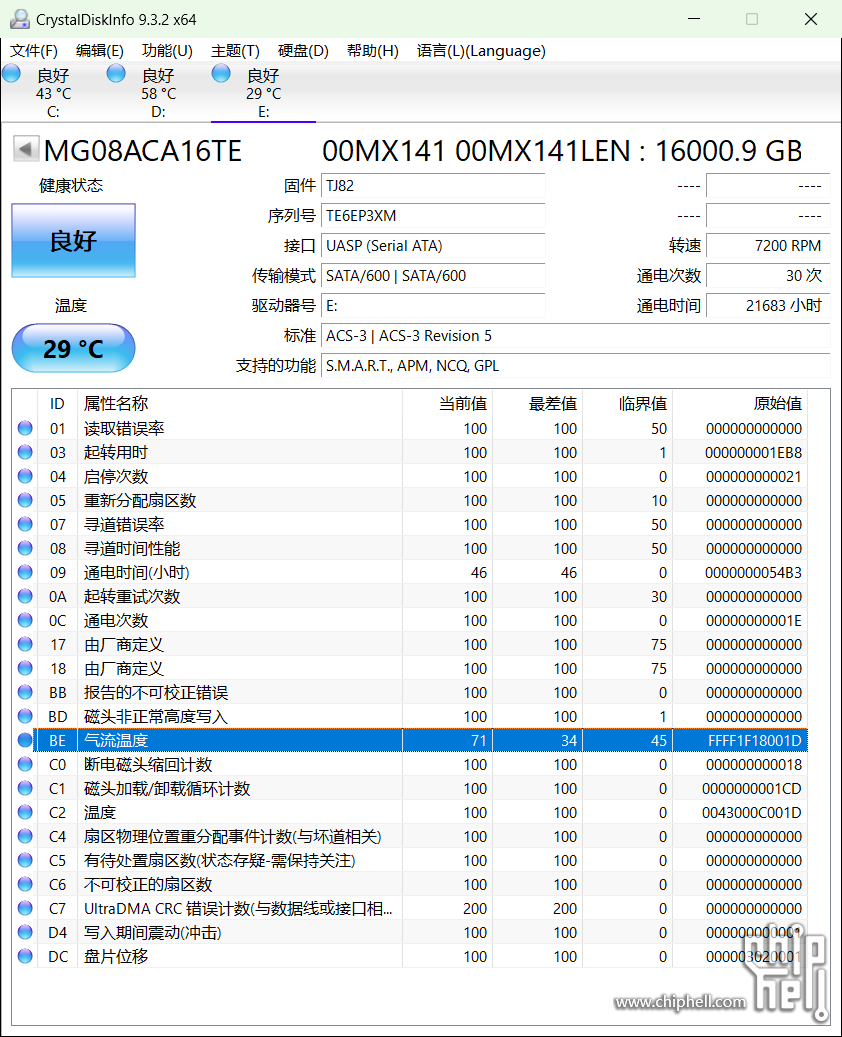This screenshot has width=842, height=1037.
Task: Click status orb for 01 读取错误率 row
Action: click(x=25, y=428)
